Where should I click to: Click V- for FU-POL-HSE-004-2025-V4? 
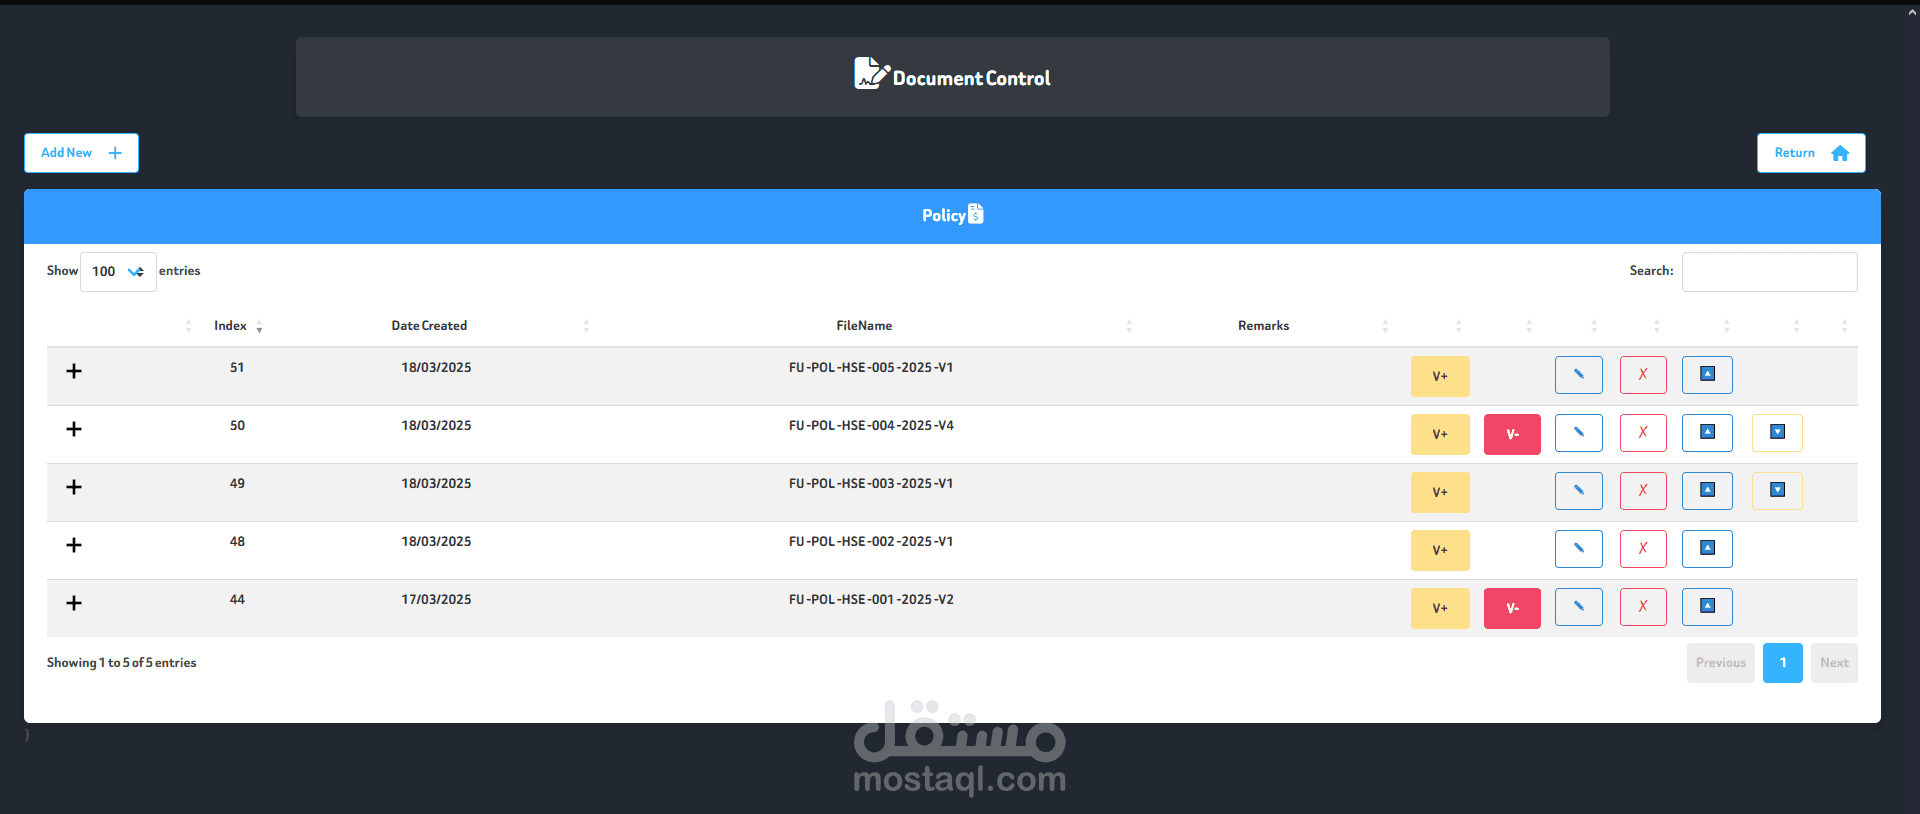point(1512,435)
